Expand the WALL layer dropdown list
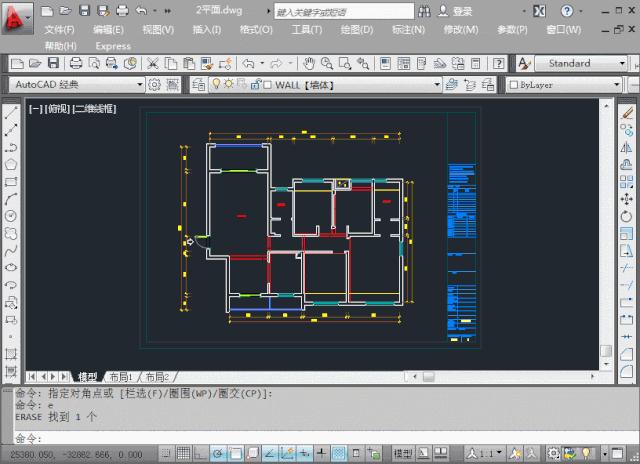 click(436, 85)
